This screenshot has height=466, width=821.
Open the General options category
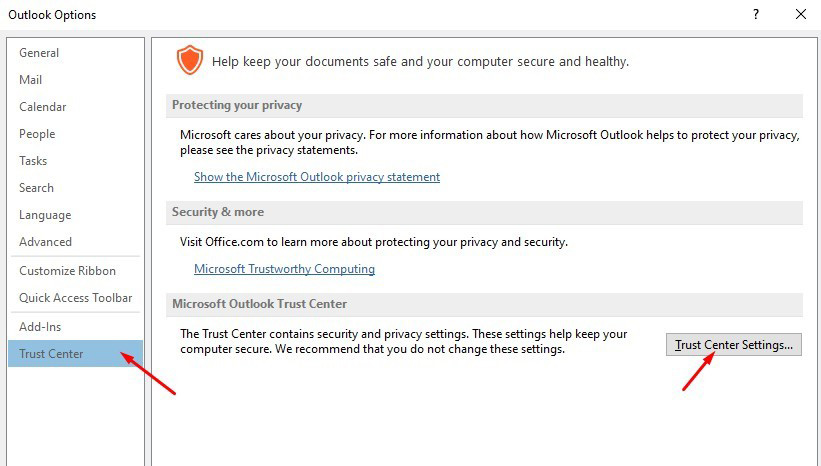pos(39,53)
